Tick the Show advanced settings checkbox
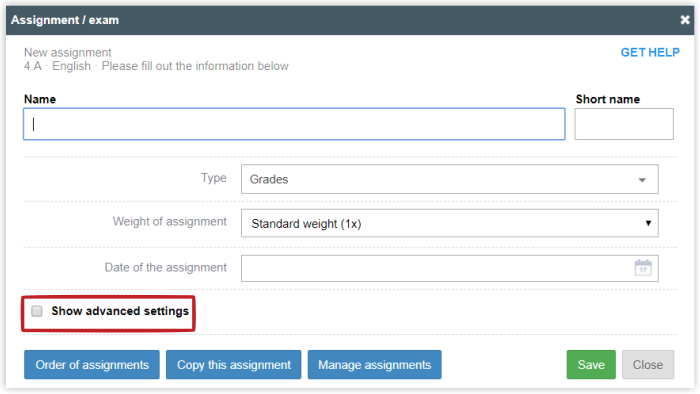Viewport: 700px width, 394px height. tap(37, 311)
